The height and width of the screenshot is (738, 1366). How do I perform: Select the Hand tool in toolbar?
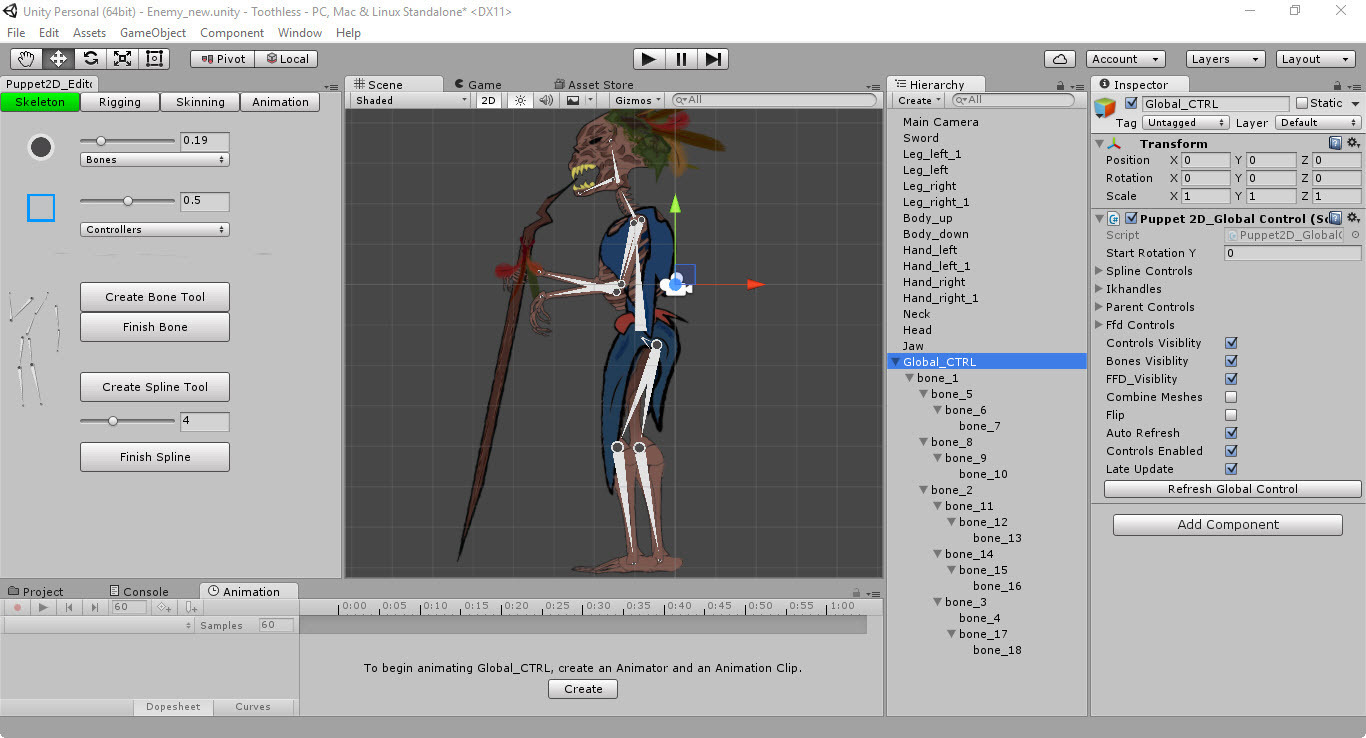tap(27, 59)
